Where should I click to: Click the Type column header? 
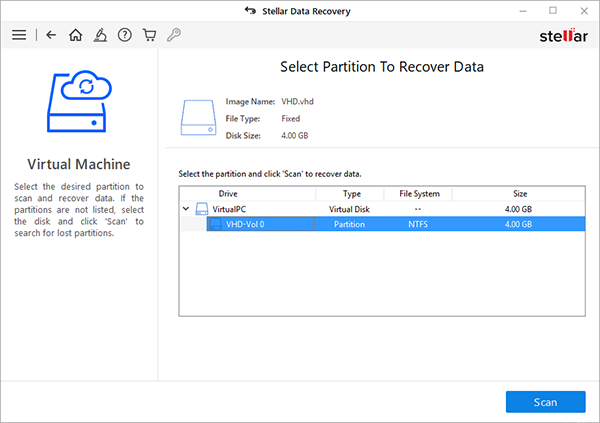350,194
